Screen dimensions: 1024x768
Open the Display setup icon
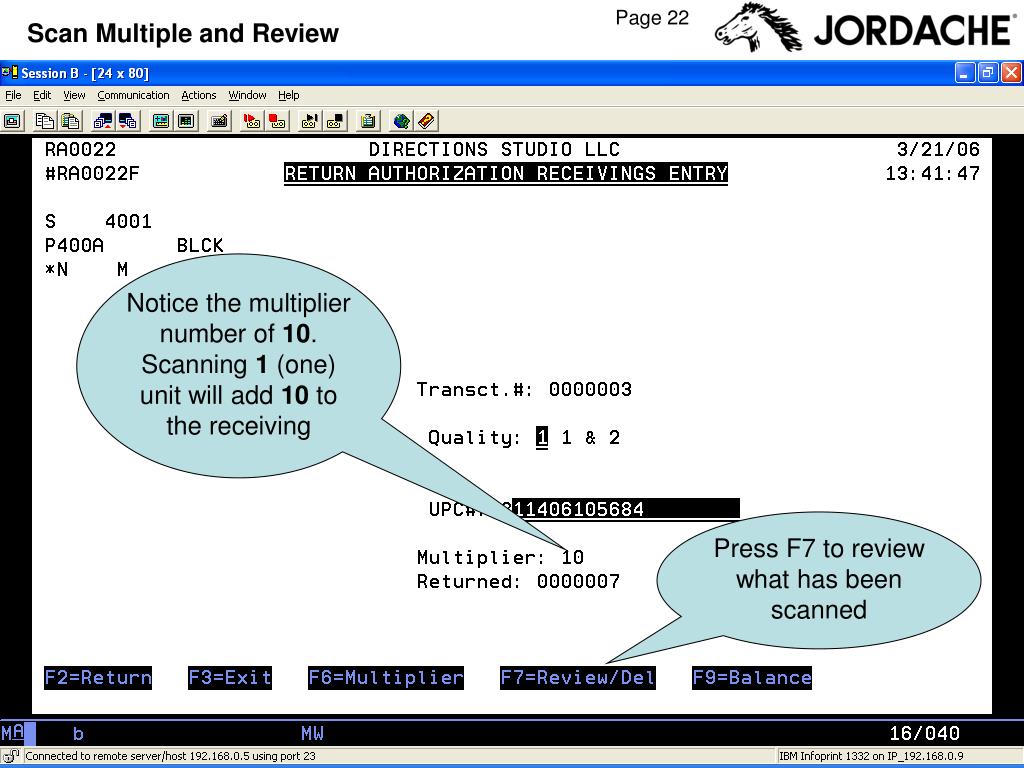pos(161,121)
